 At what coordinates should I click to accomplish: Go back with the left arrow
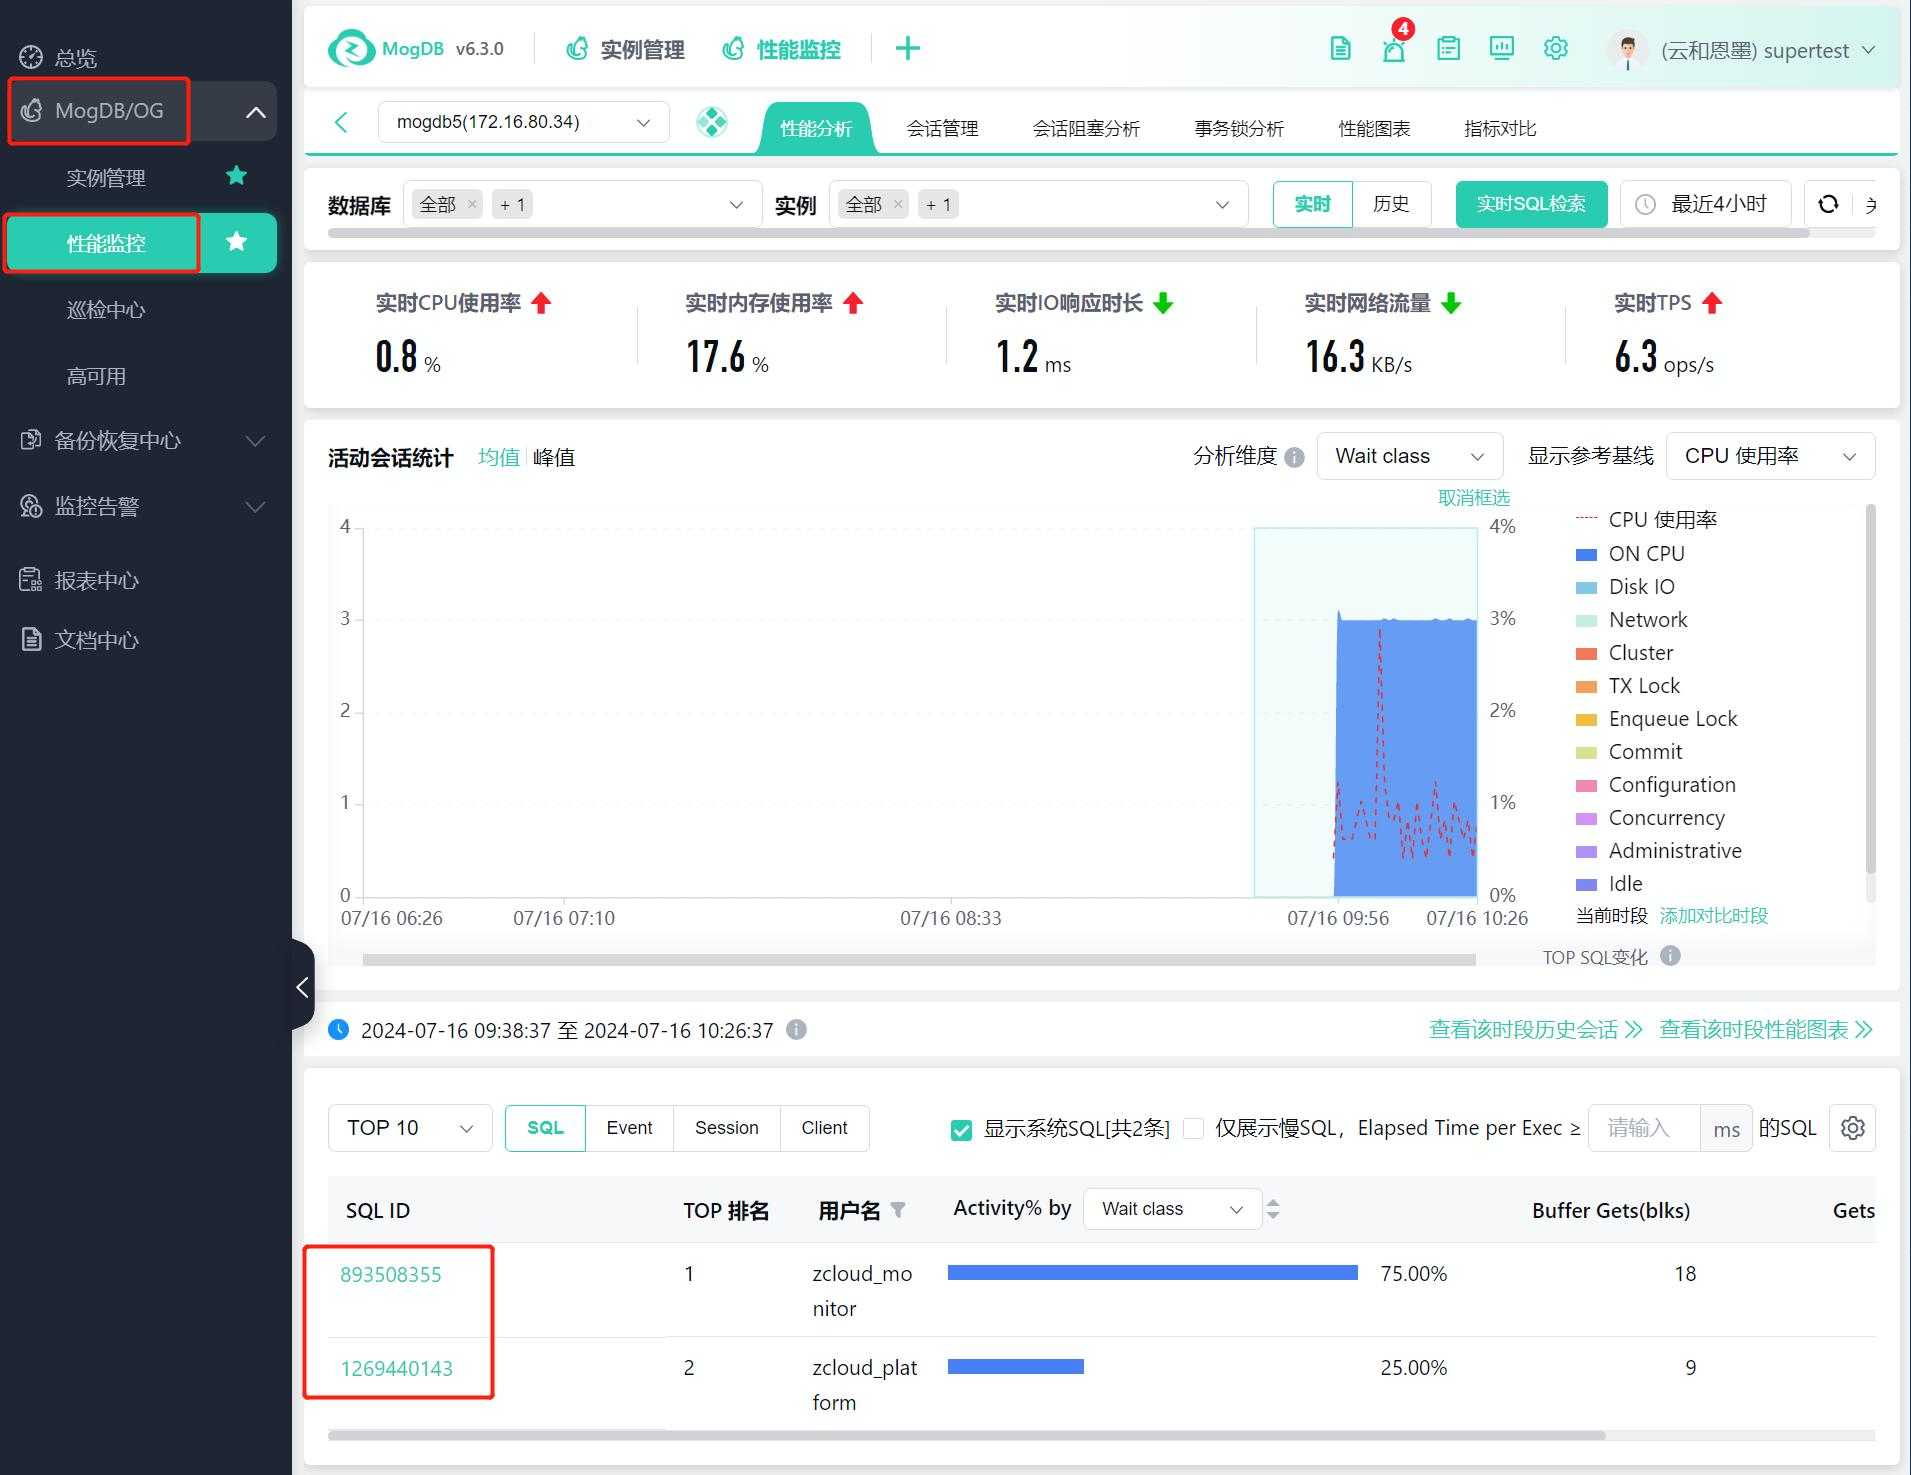pos(341,122)
